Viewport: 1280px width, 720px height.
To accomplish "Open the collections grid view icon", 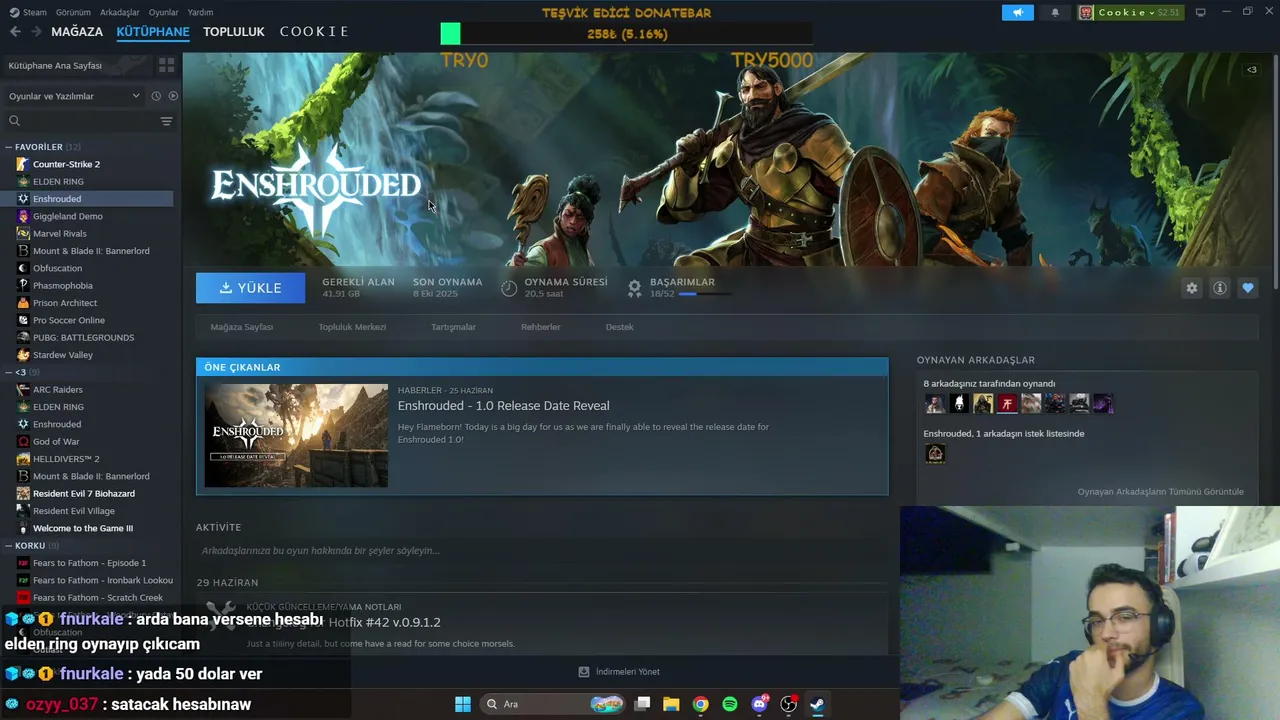I will [166, 65].
